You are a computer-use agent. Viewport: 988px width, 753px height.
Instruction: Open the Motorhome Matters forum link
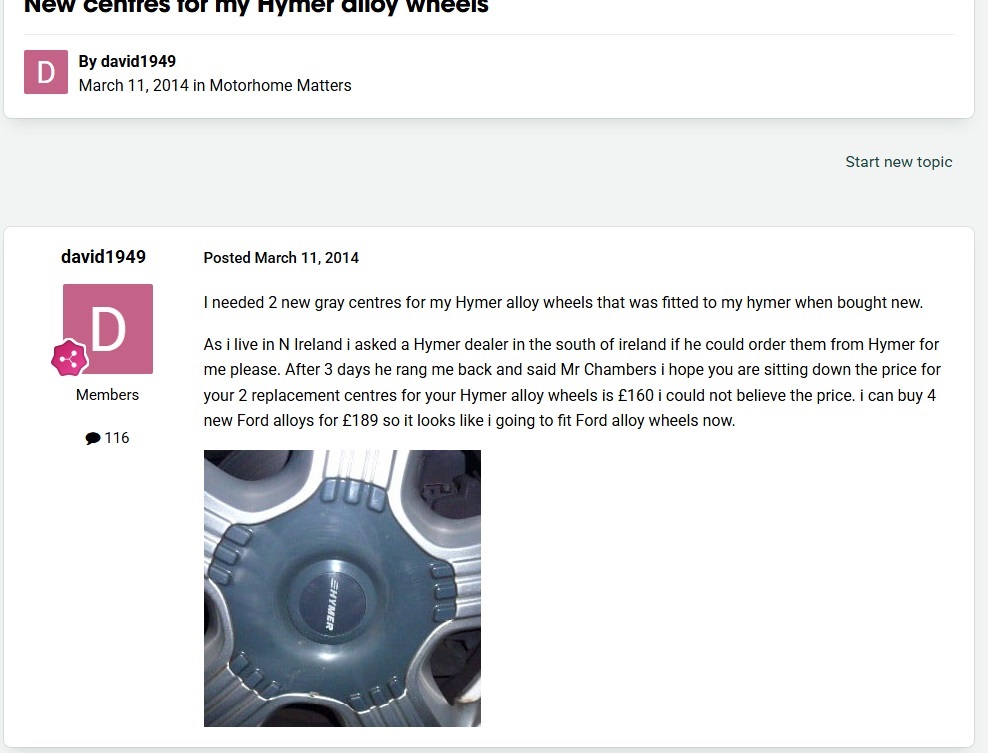(280, 85)
